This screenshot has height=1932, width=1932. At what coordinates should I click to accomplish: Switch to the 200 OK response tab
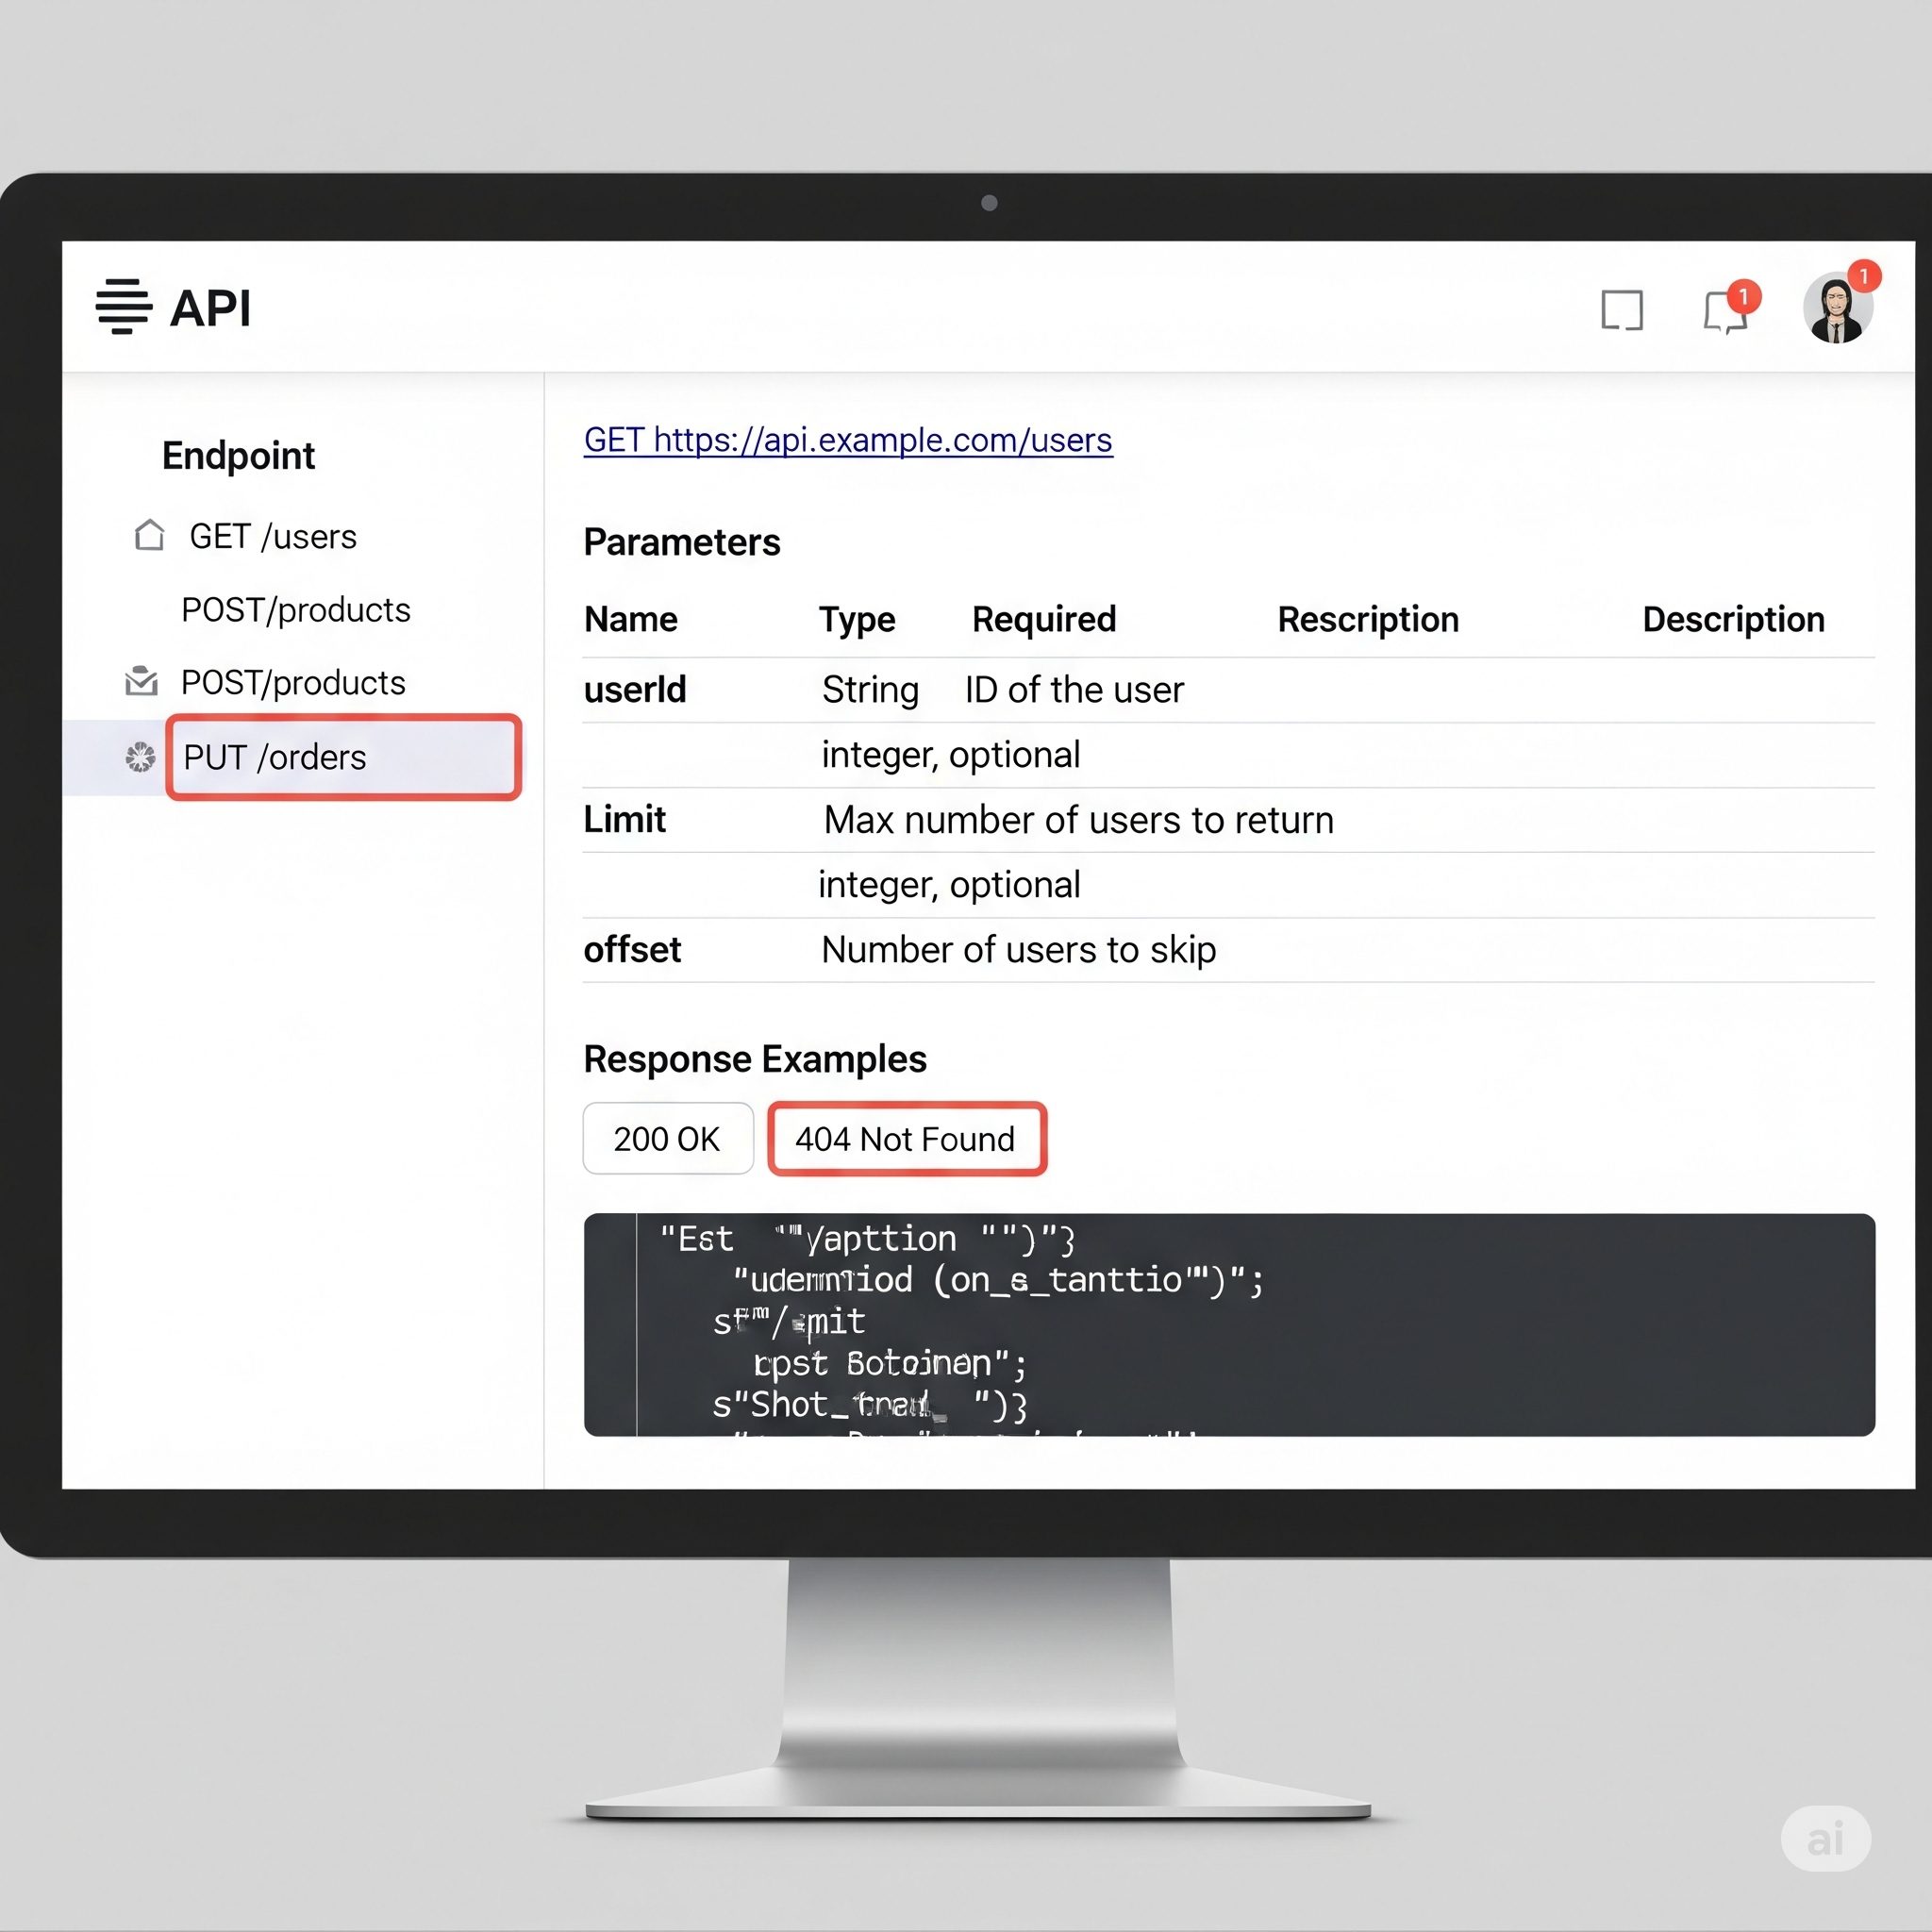point(667,1139)
